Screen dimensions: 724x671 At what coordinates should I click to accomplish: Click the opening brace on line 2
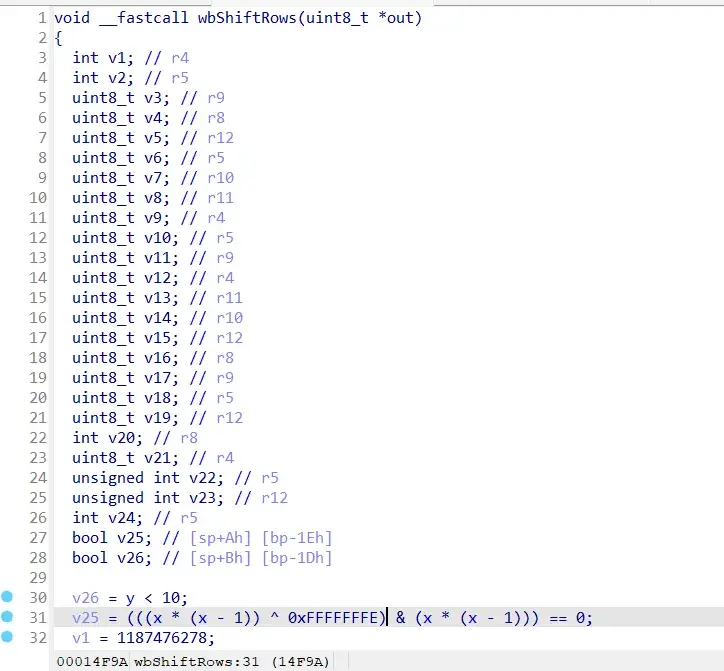point(58,38)
